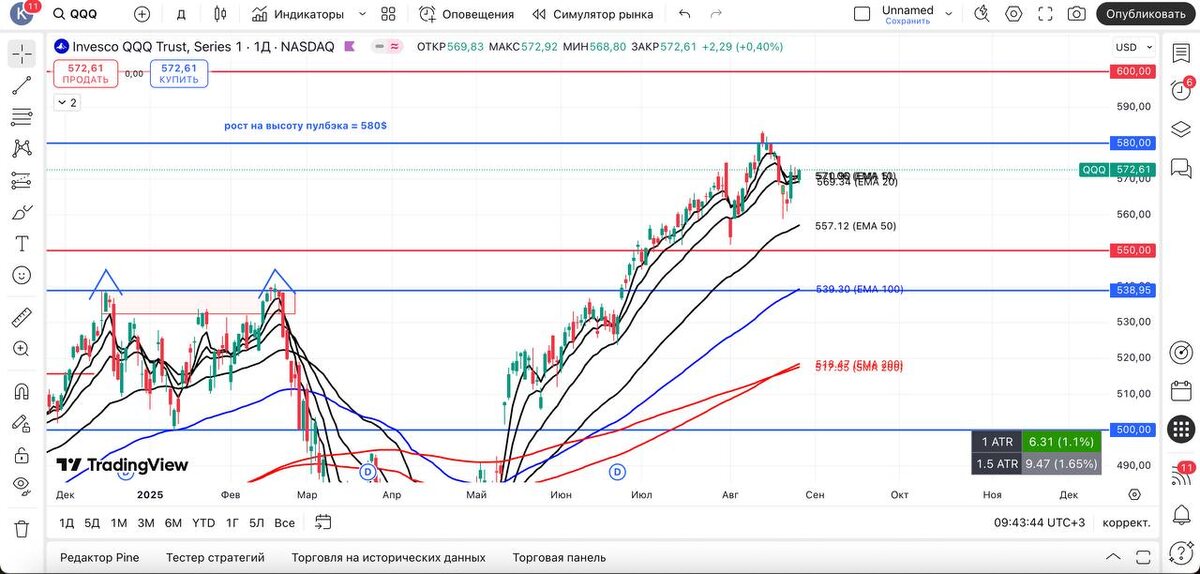Open timezone menu 09:43:44 UTC+3
This screenshot has height=574, width=1200.
click(1039, 523)
